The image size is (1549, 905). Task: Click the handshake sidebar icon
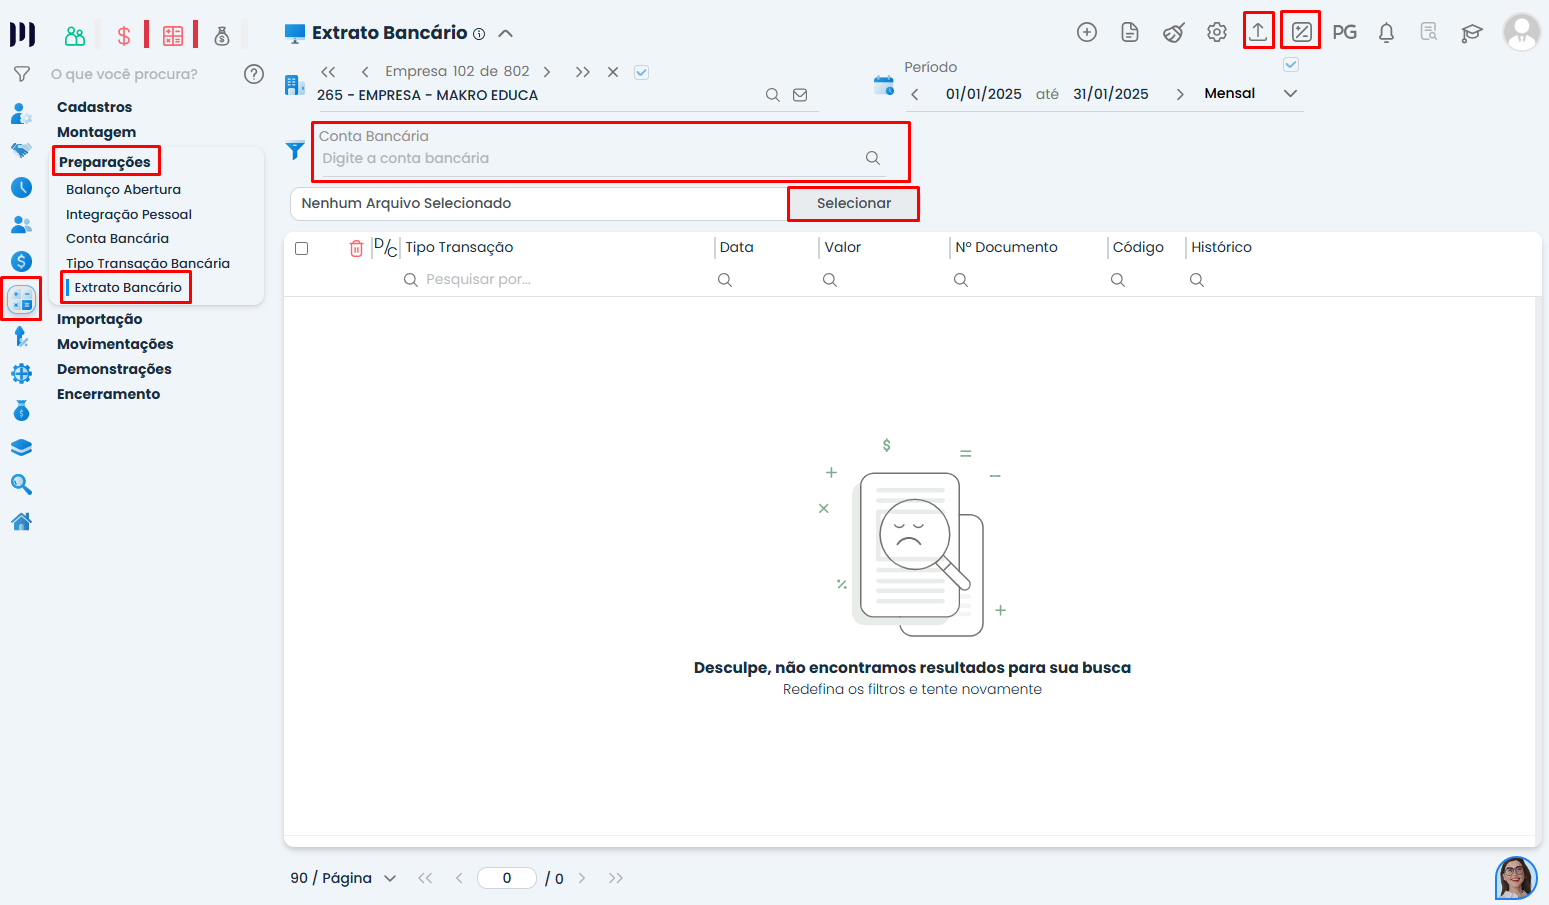21,150
